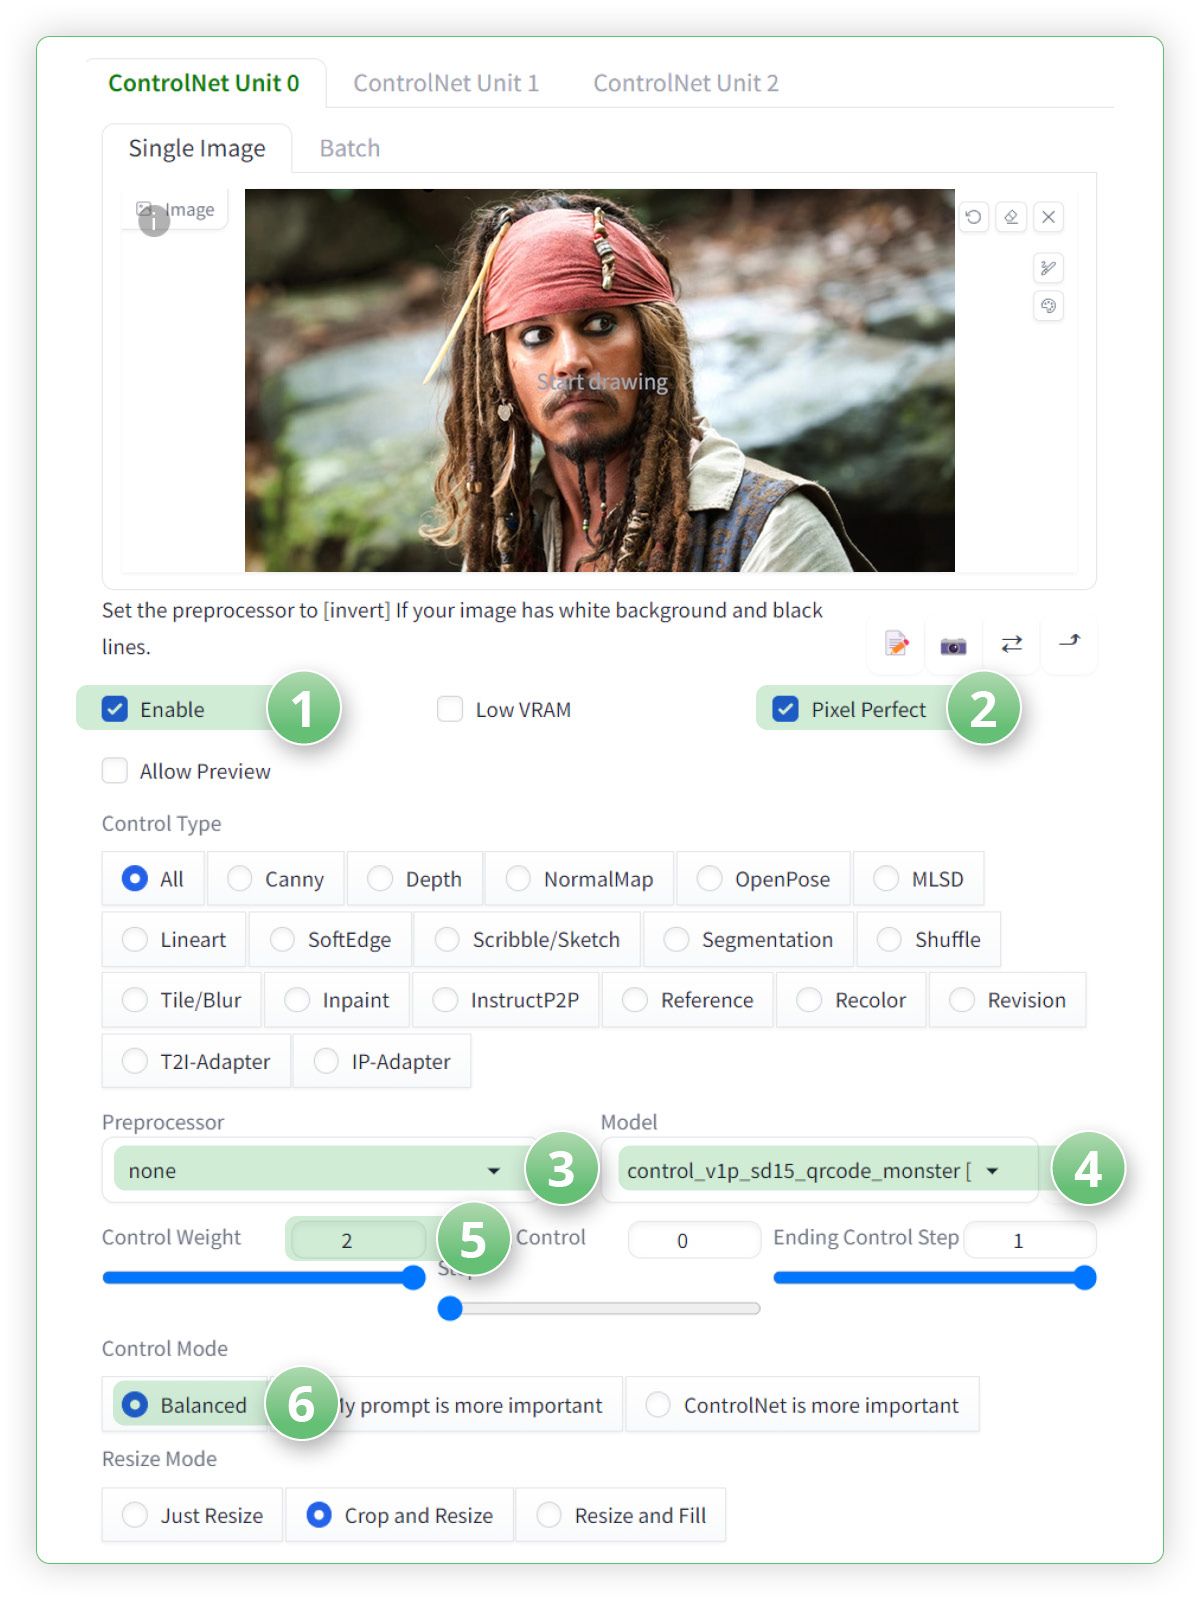Image resolution: width=1200 pixels, height=1600 pixels.
Task: Select the Depth control type
Action: (x=414, y=879)
